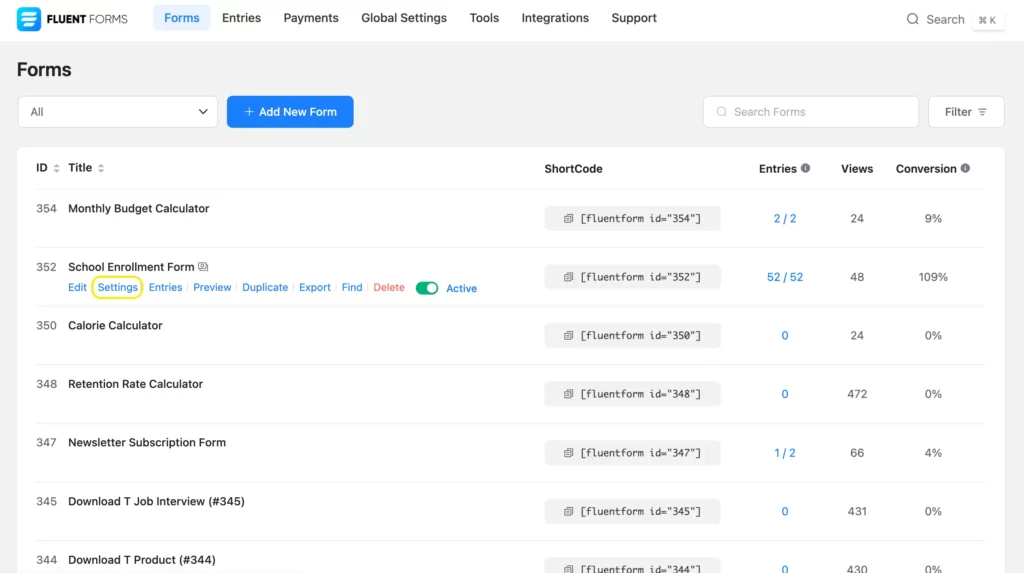Open School Enrollment Form title

point(131,267)
